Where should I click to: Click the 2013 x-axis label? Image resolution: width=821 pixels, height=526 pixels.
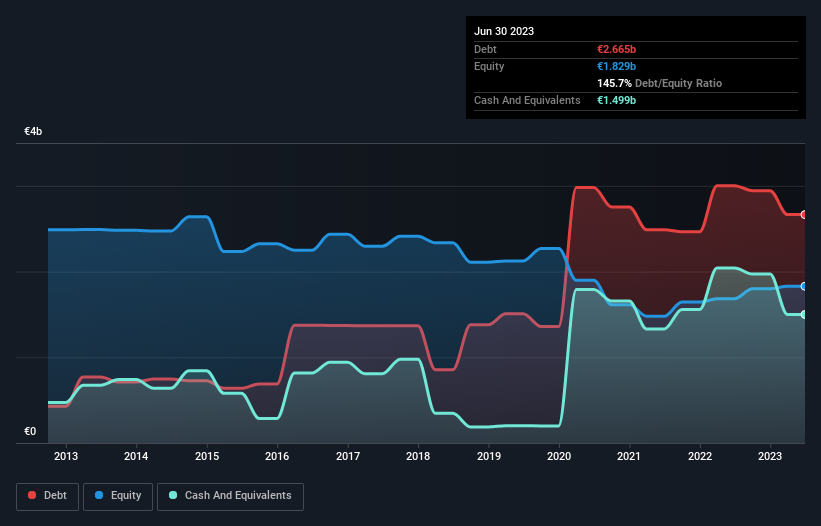click(x=66, y=456)
